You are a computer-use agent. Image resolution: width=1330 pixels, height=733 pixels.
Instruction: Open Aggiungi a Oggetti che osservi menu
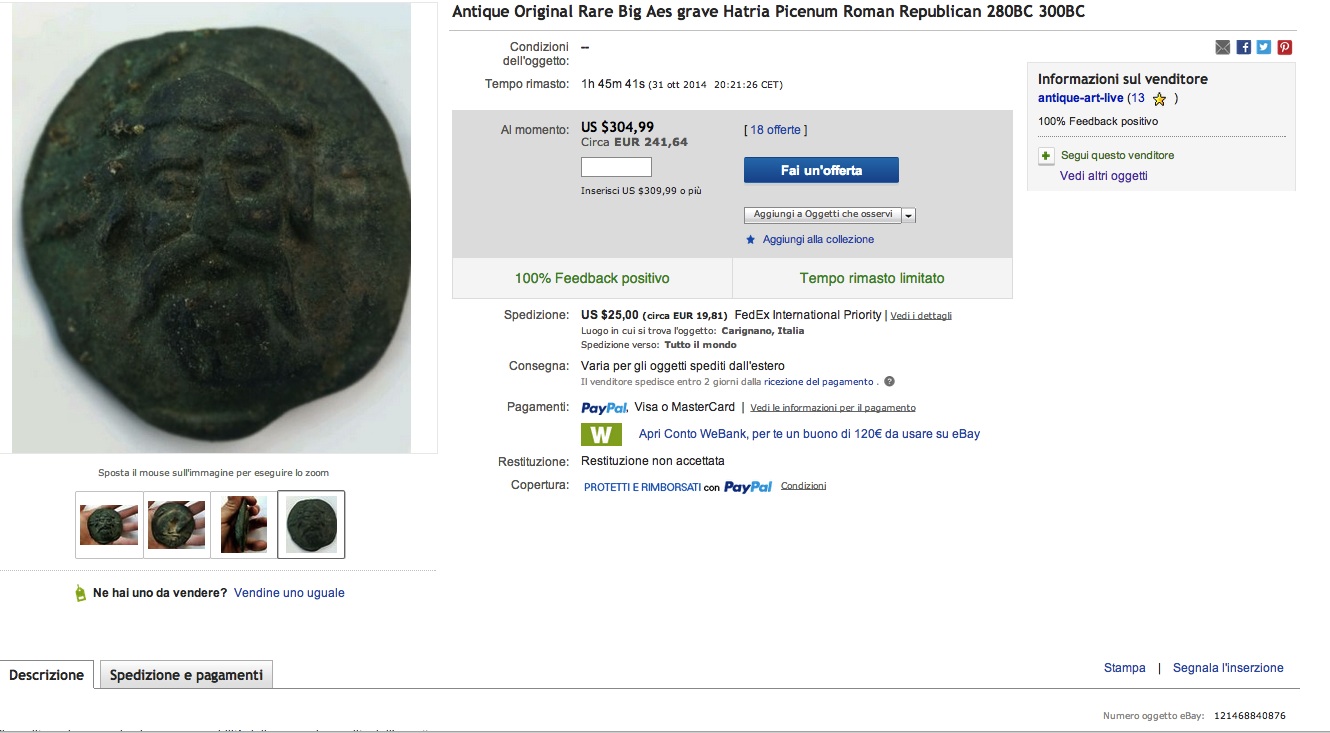(x=823, y=215)
